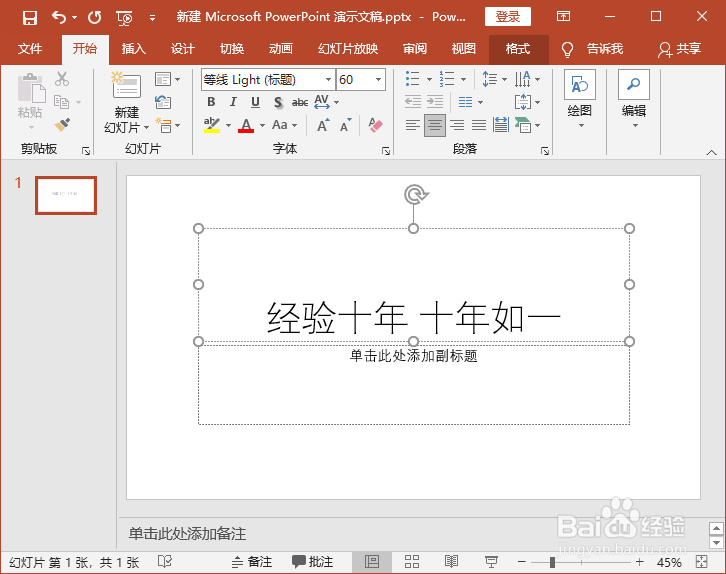Click Share (共享) button
Viewport: 726px width, 574px height.
(680, 49)
